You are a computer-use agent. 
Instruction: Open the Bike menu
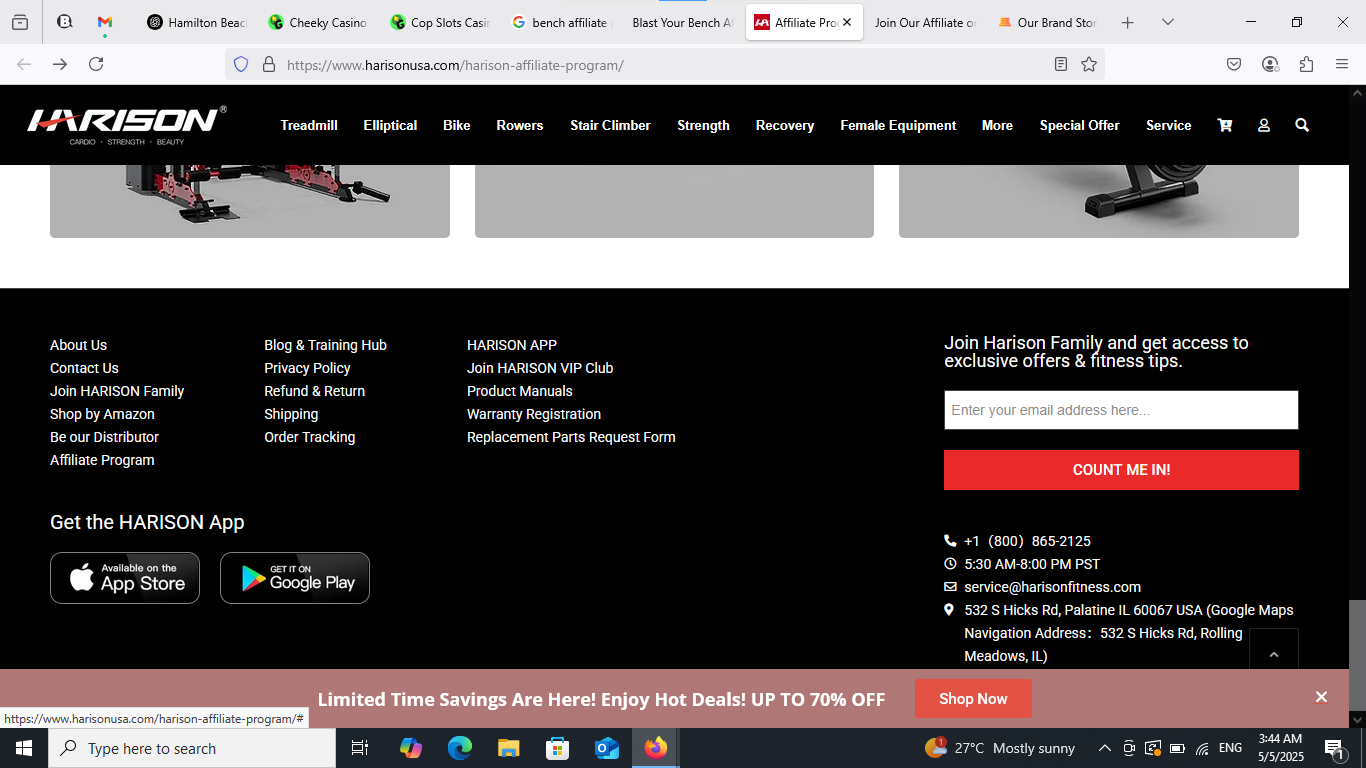(x=457, y=125)
